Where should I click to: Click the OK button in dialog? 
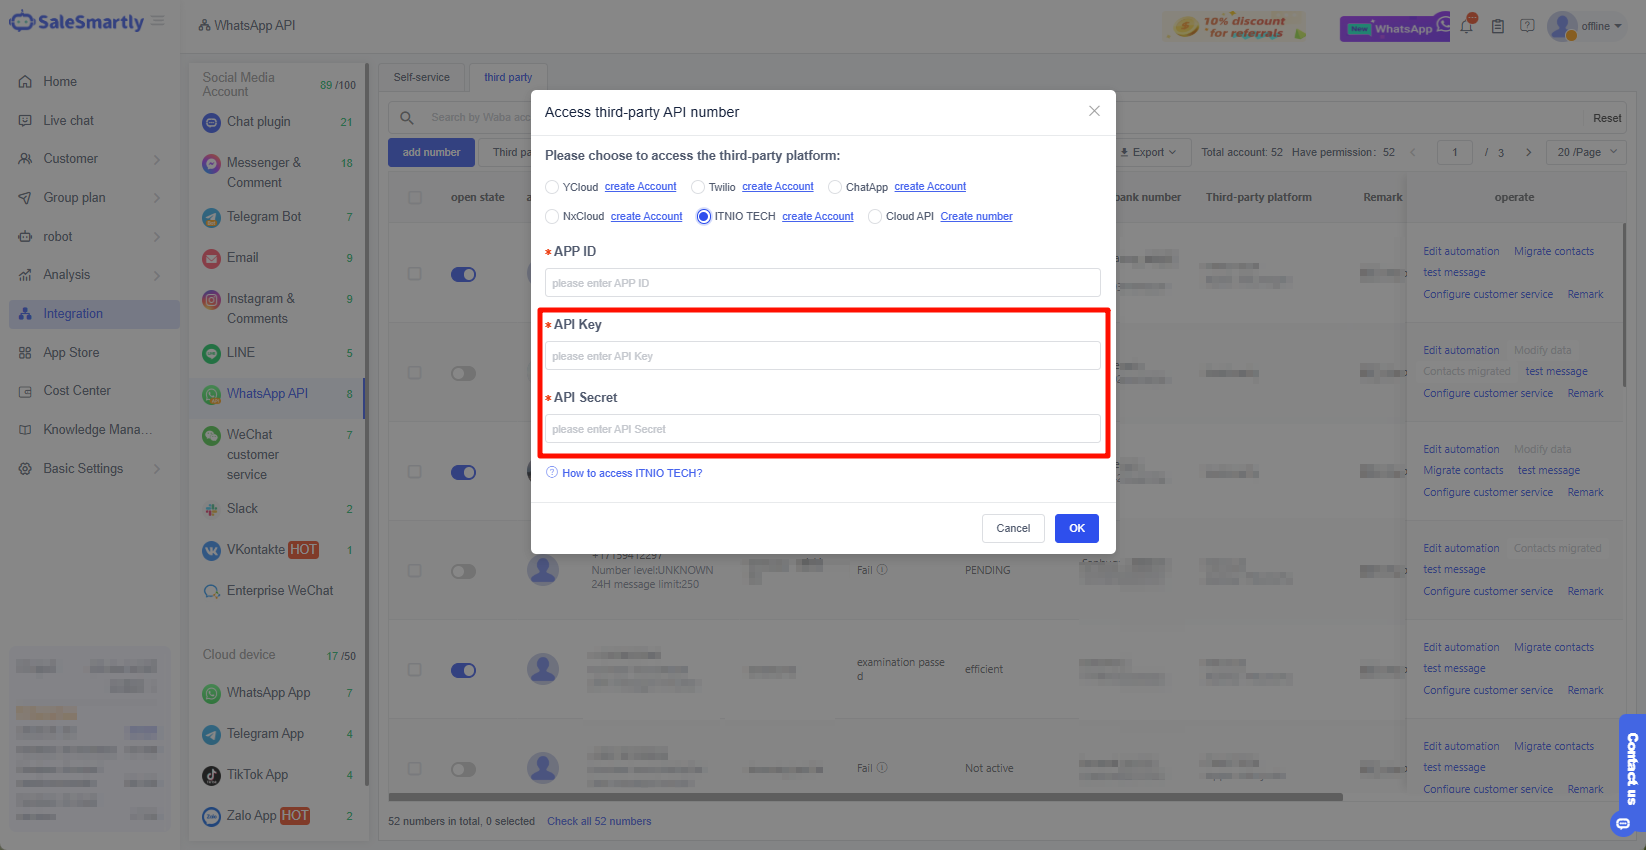pyautogui.click(x=1076, y=528)
